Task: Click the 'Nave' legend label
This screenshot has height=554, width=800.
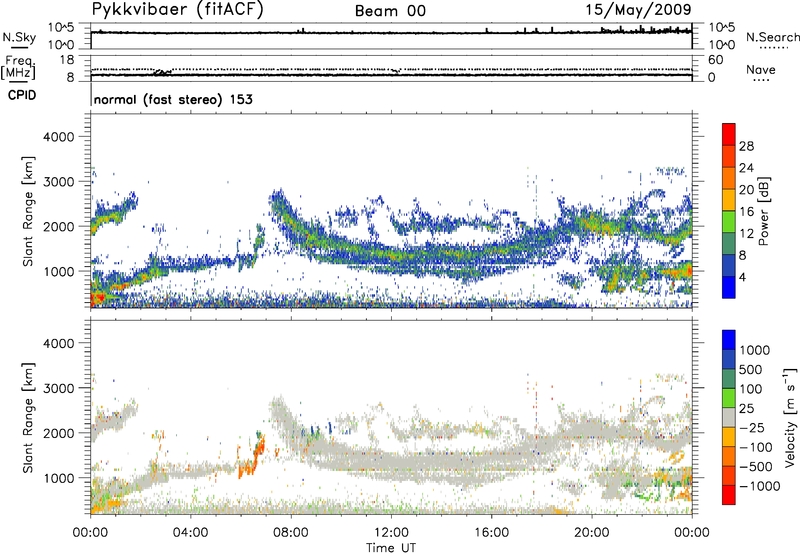Action: [761, 70]
